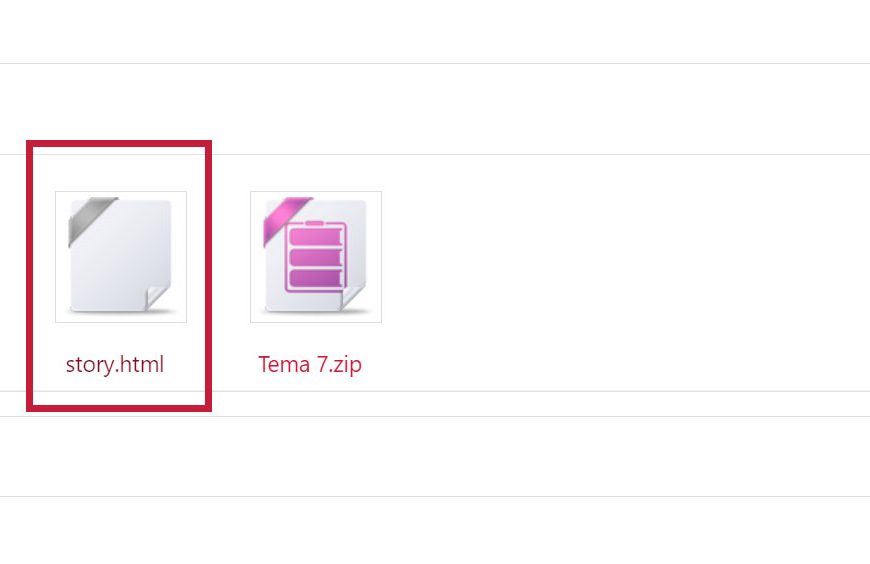Viewport: 870px width, 564px height.
Task: Choose the archive thumbnail for Tema 7.zip
Action: pyautogui.click(x=316, y=256)
